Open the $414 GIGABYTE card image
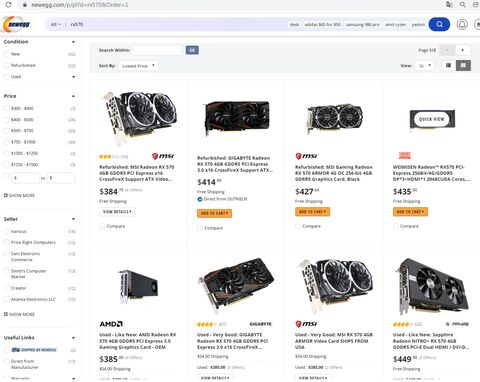The width and height of the screenshot is (480, 382). click(x=236, y=118)
